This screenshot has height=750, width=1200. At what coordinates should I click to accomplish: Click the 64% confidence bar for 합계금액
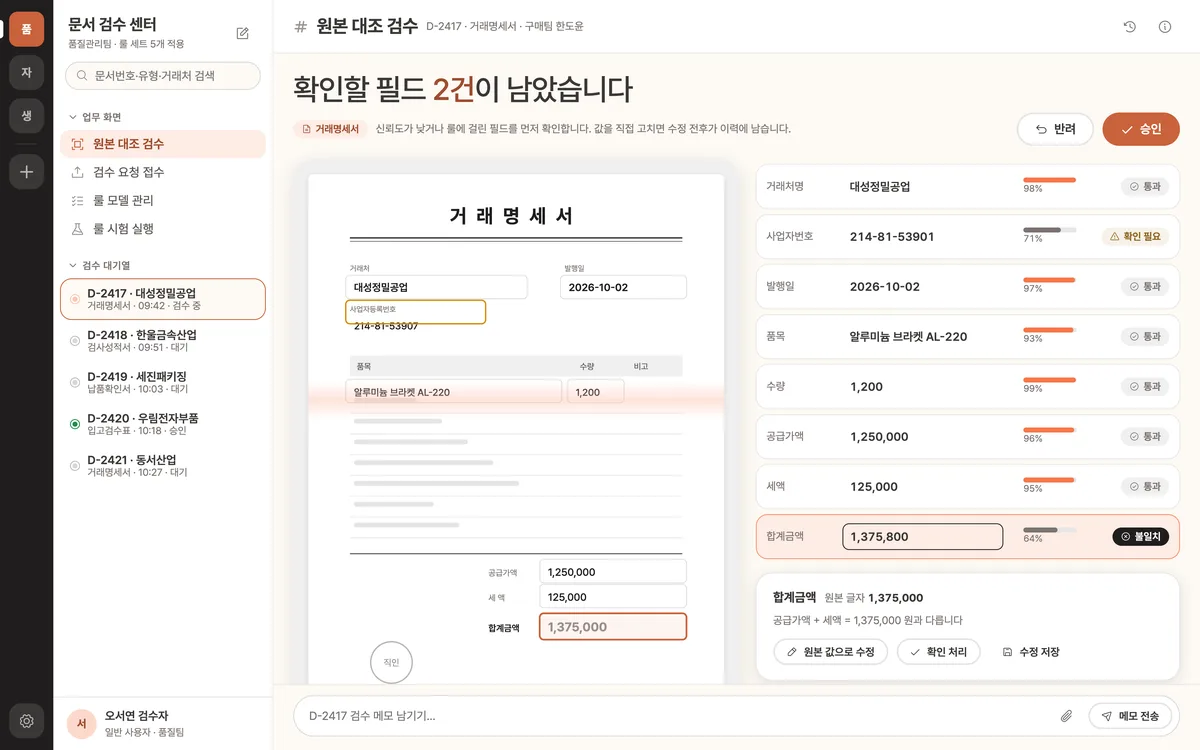coord(1049,530)
